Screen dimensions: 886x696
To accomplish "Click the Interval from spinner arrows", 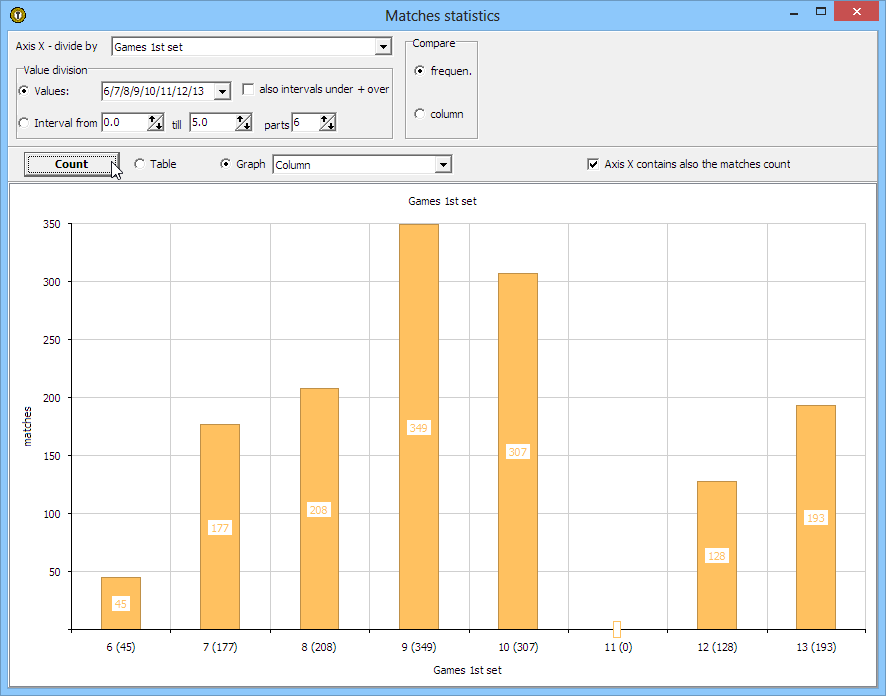I will (156, 123).
